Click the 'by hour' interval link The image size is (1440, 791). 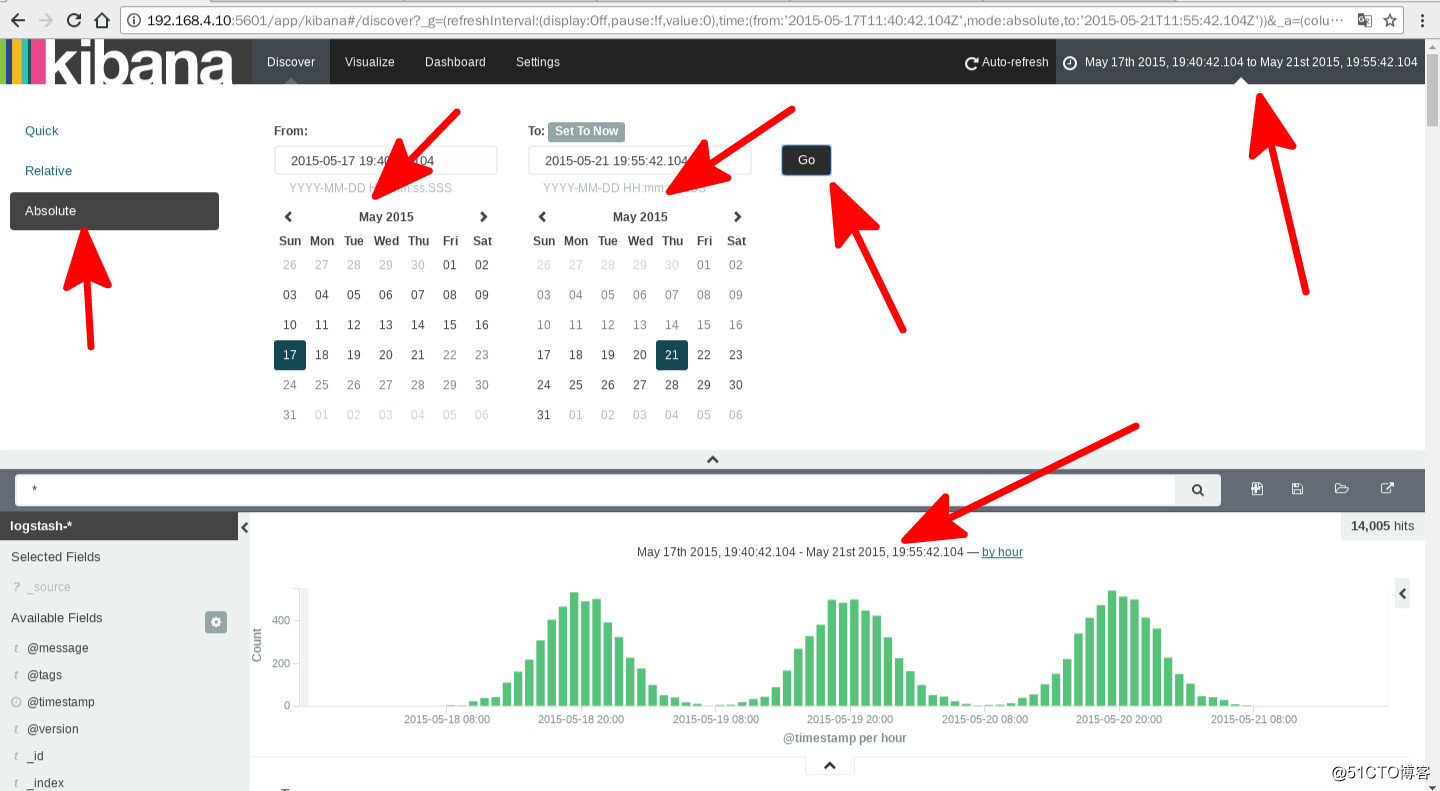(1002, 552)
